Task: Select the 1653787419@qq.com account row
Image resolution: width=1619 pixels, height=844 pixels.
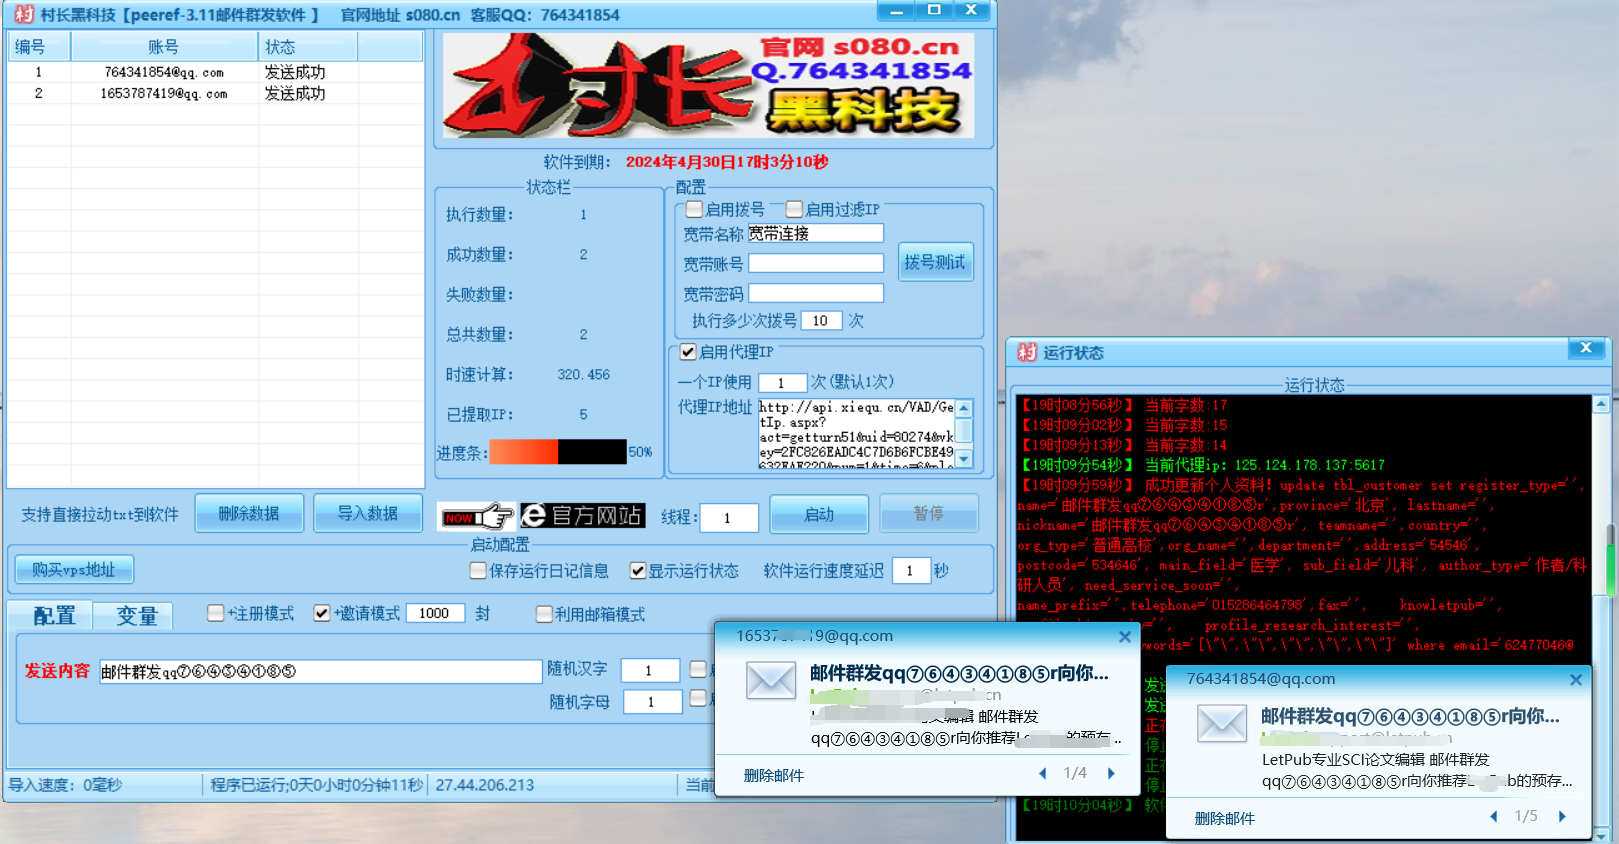Action: click(215, 93)
